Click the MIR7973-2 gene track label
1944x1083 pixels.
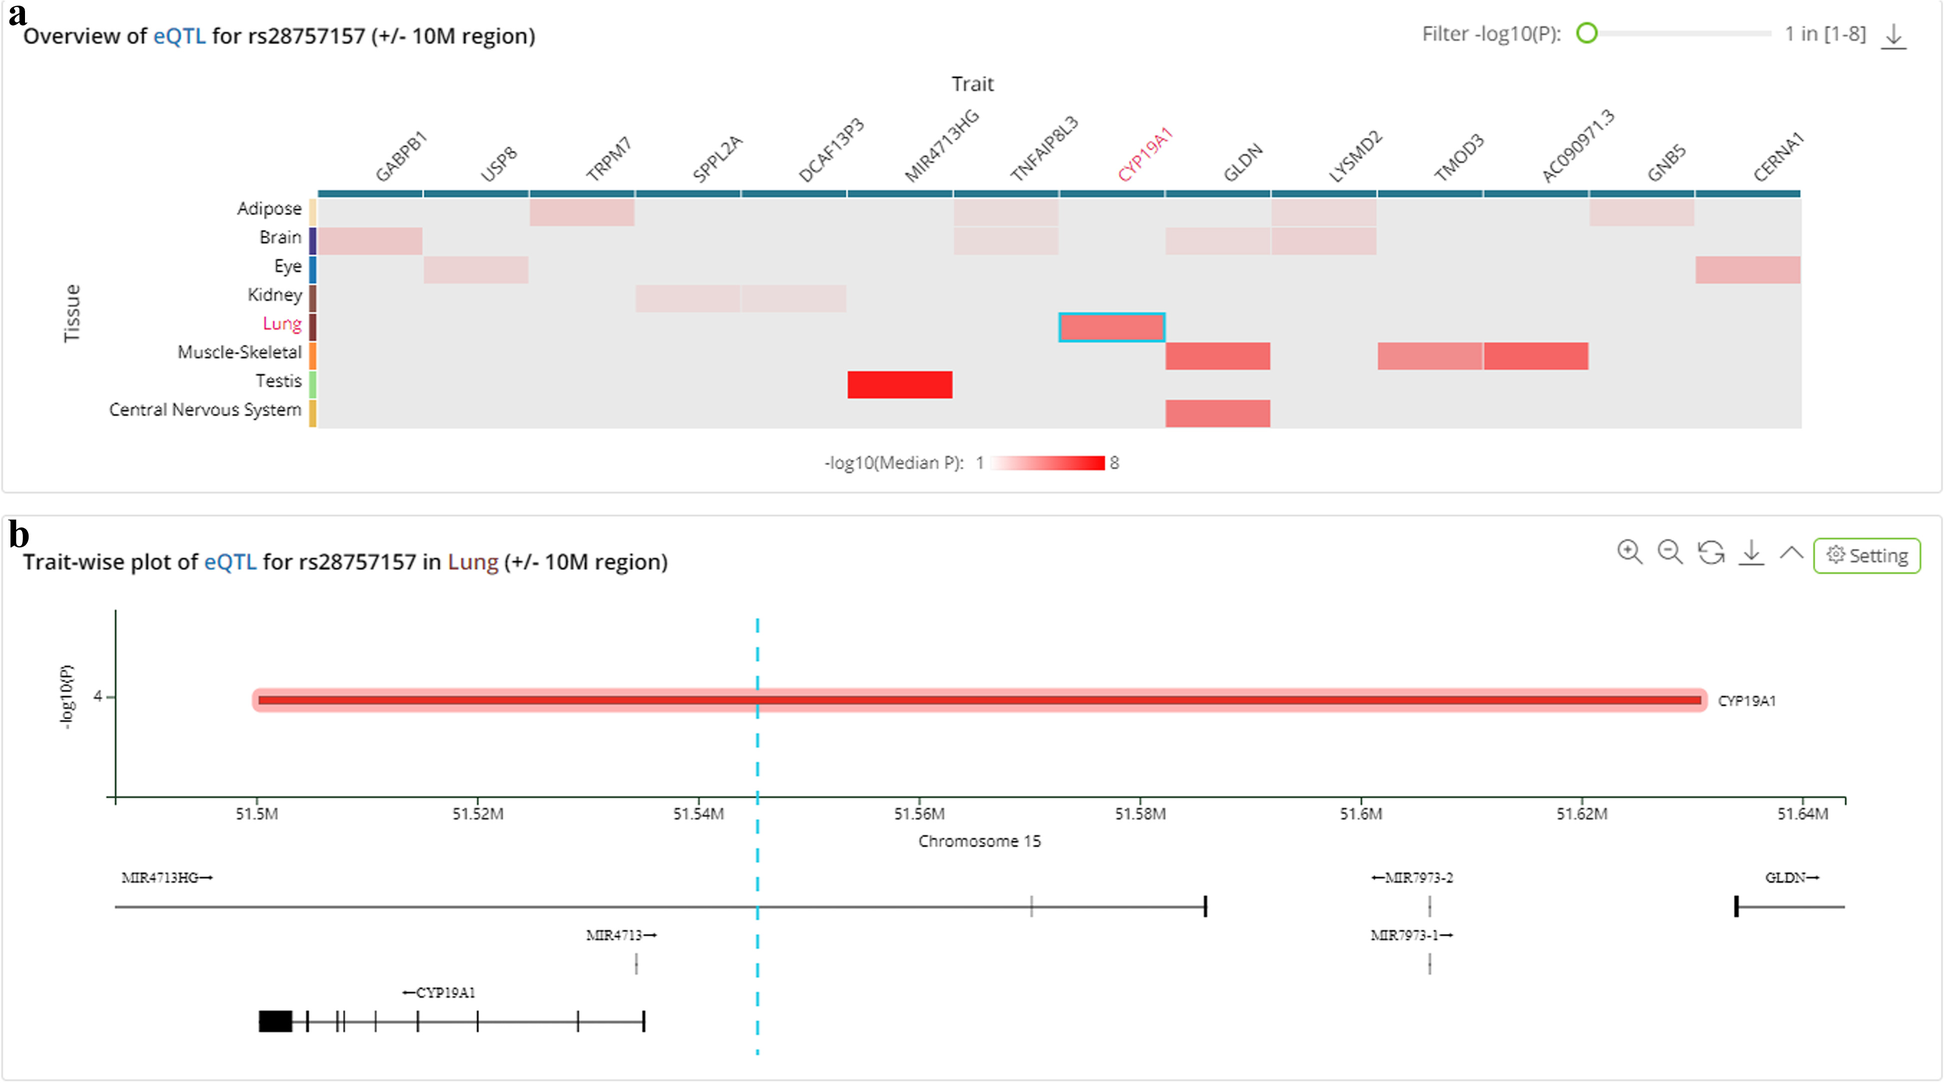point(1412,878)
